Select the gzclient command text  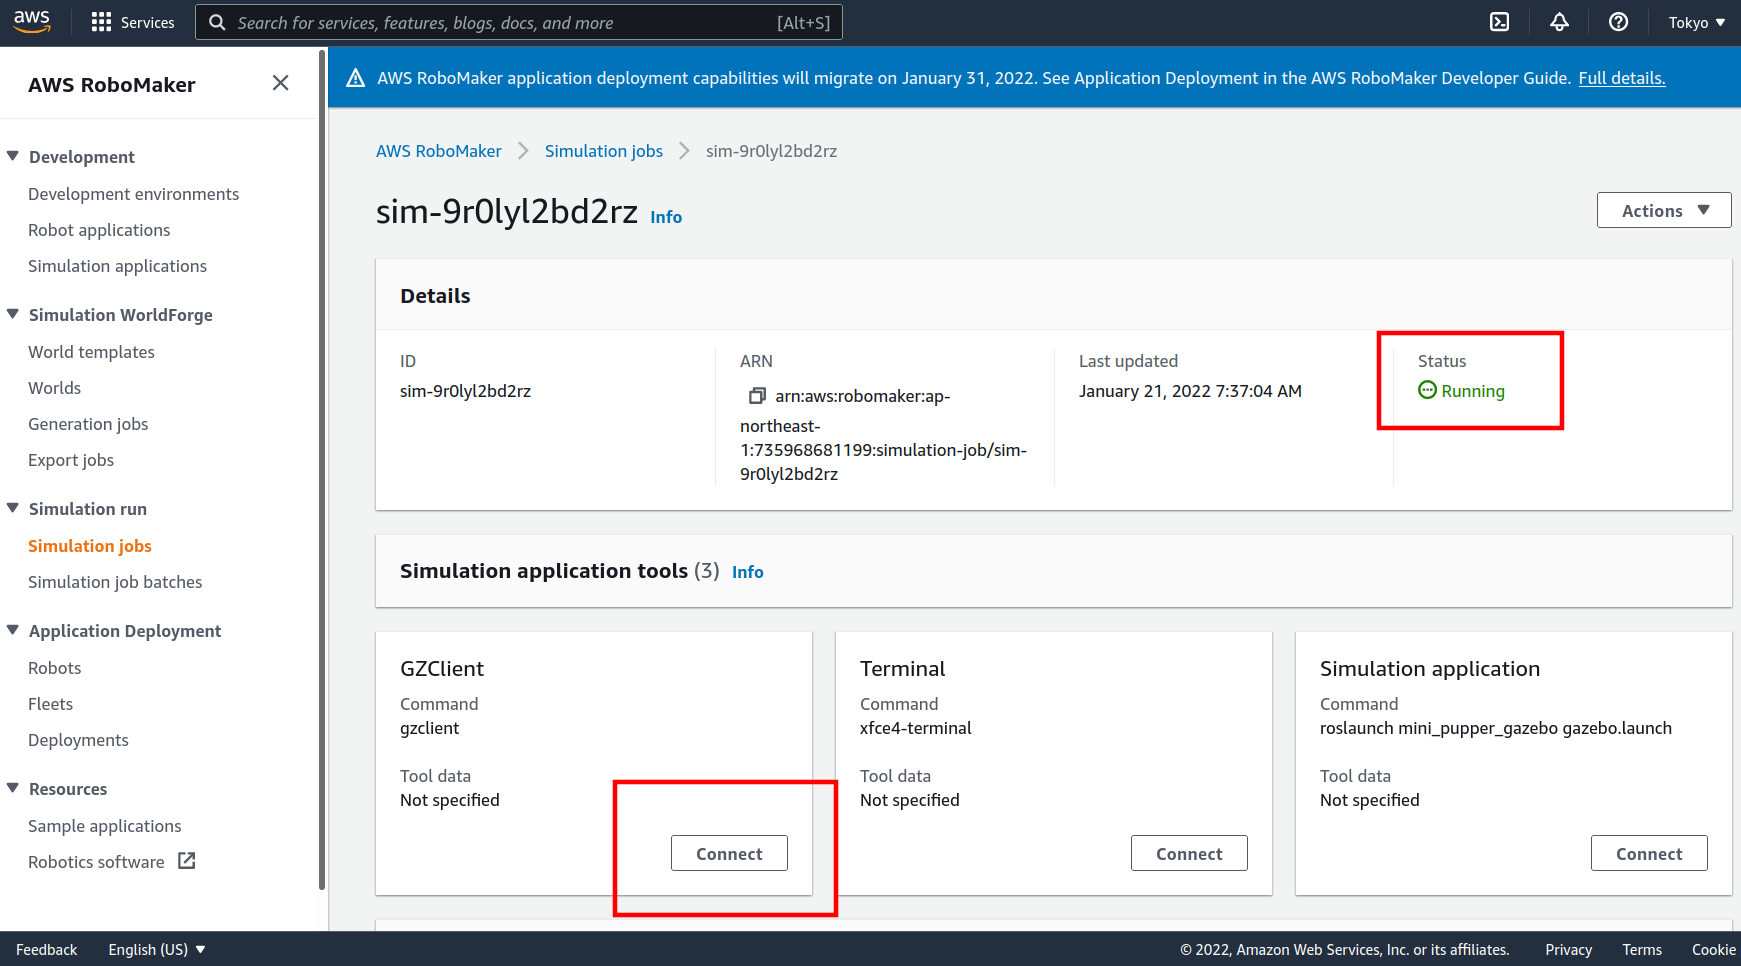430,728
